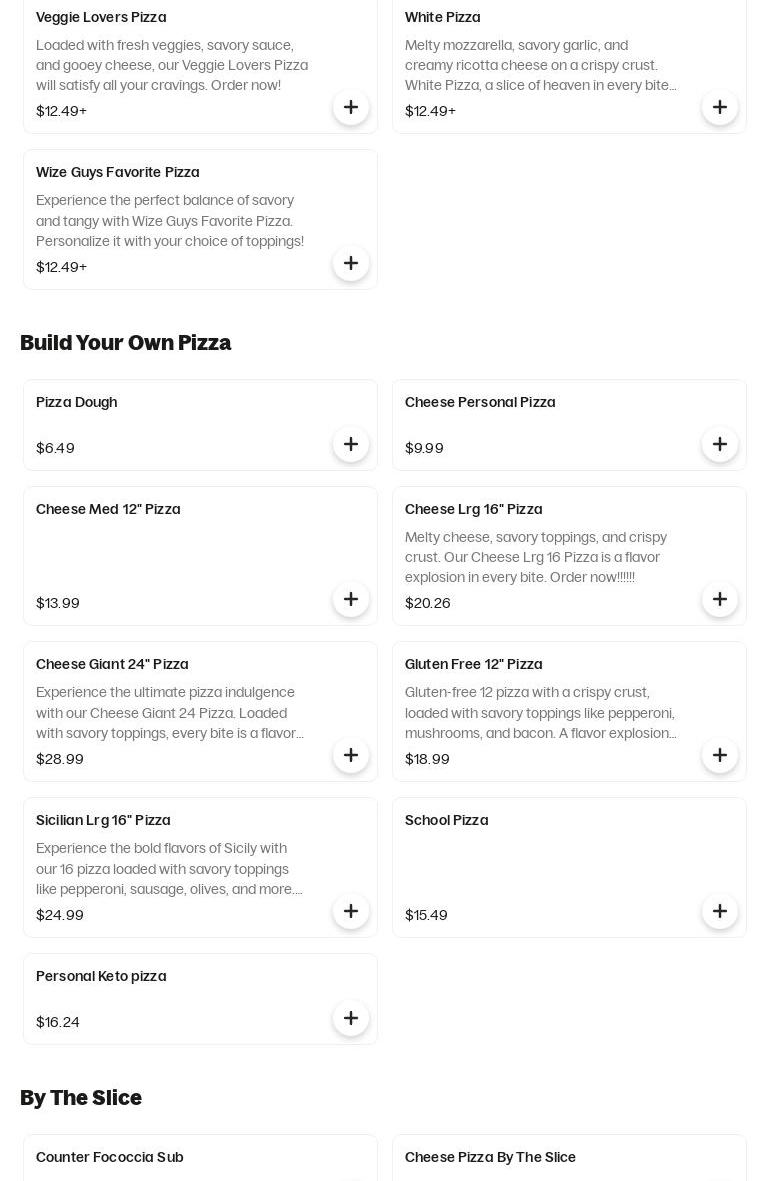Open Cheese Pizza By The Slice item
The width and height of the screenshot is (770, 1181).
tap(490, 1157)
